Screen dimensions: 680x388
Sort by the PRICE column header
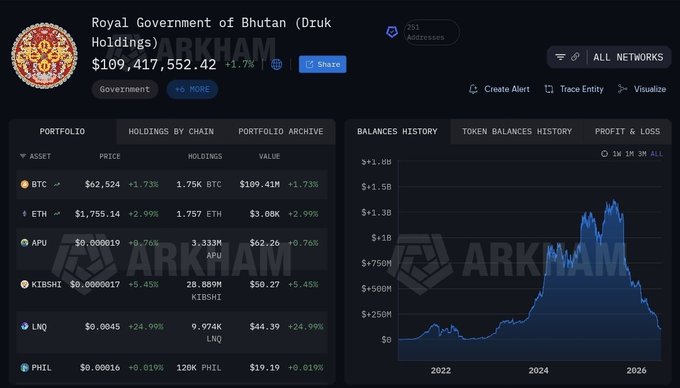point(110,156)
